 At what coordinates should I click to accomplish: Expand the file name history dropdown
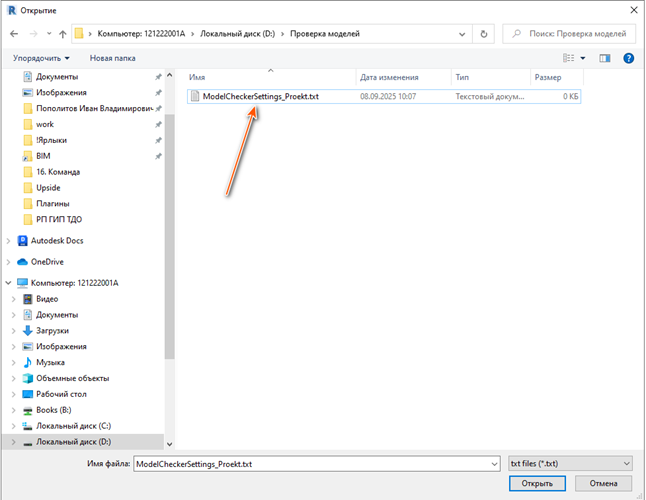491,464
